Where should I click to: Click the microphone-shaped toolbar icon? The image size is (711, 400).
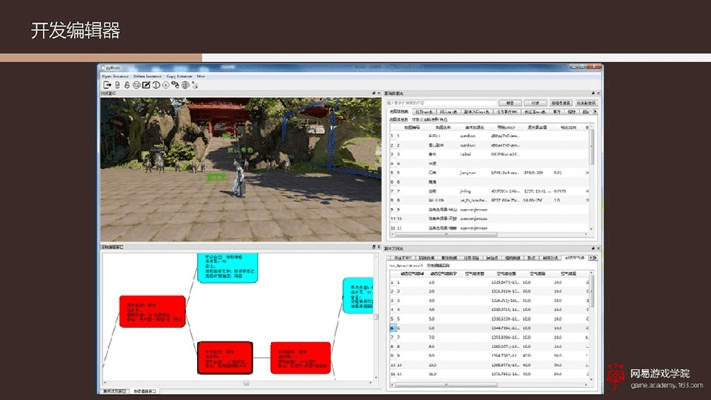(x=117, y=85)
